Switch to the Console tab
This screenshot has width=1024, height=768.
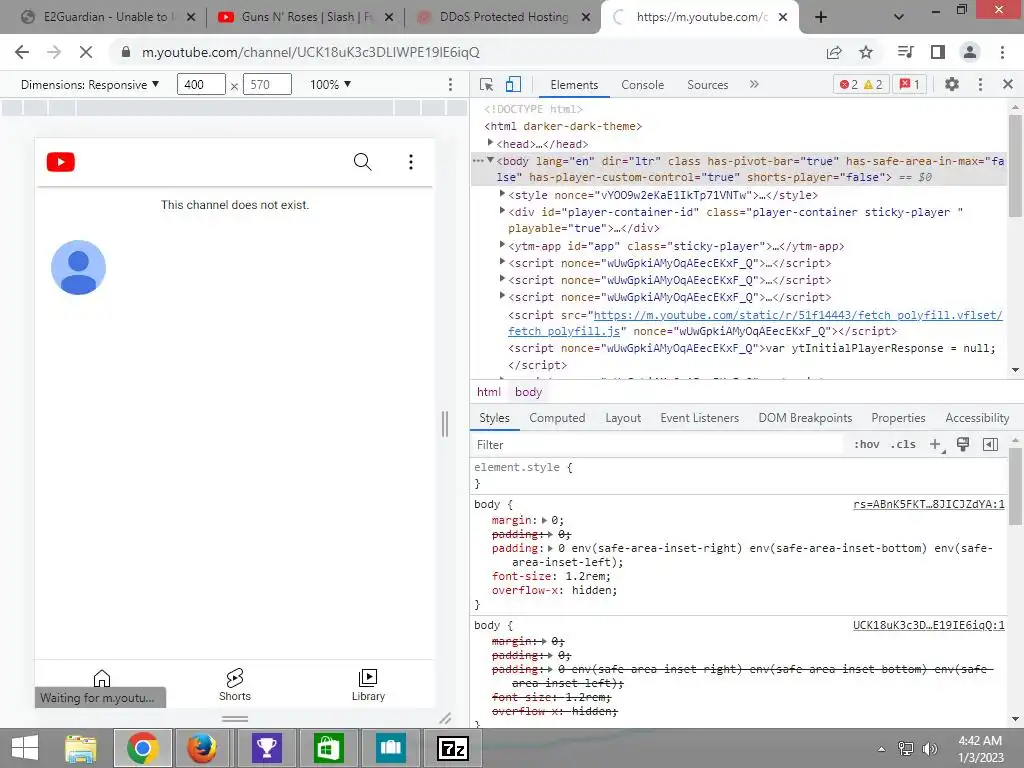[x=643, y=85]
